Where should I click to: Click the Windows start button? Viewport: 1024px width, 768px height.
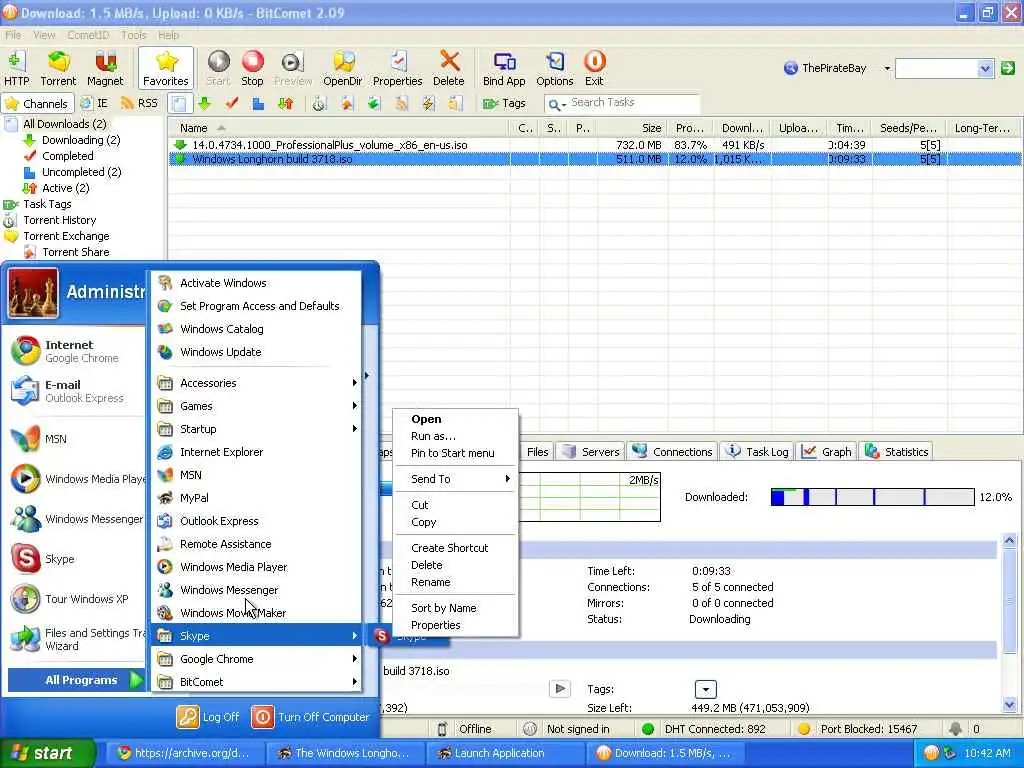pyautogui.click(x=46, y=753)
